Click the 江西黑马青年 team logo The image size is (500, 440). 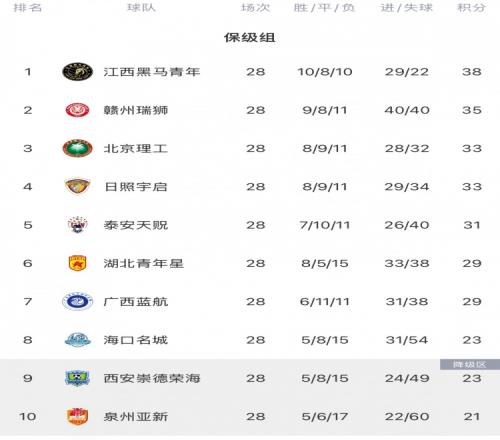(77, 72)
